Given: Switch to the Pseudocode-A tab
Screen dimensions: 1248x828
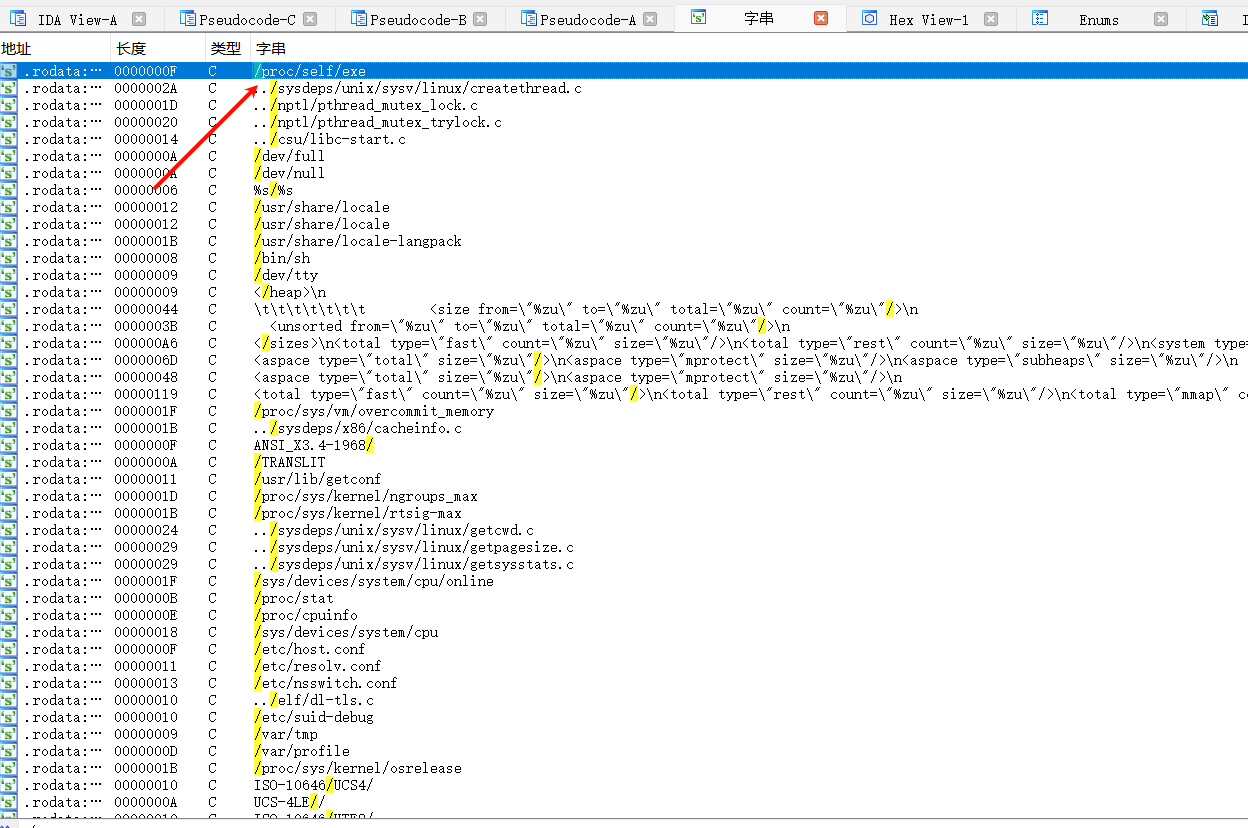Looking at the screenshot, I should 587,19.
